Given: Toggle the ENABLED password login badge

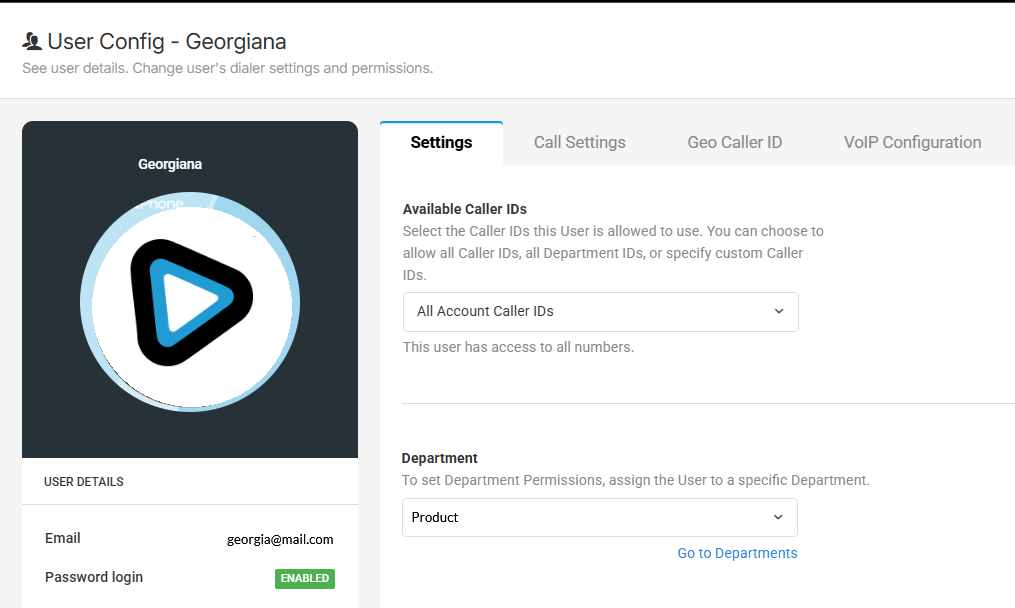Looking at the screenshot, I should click(x=305, y=578).
